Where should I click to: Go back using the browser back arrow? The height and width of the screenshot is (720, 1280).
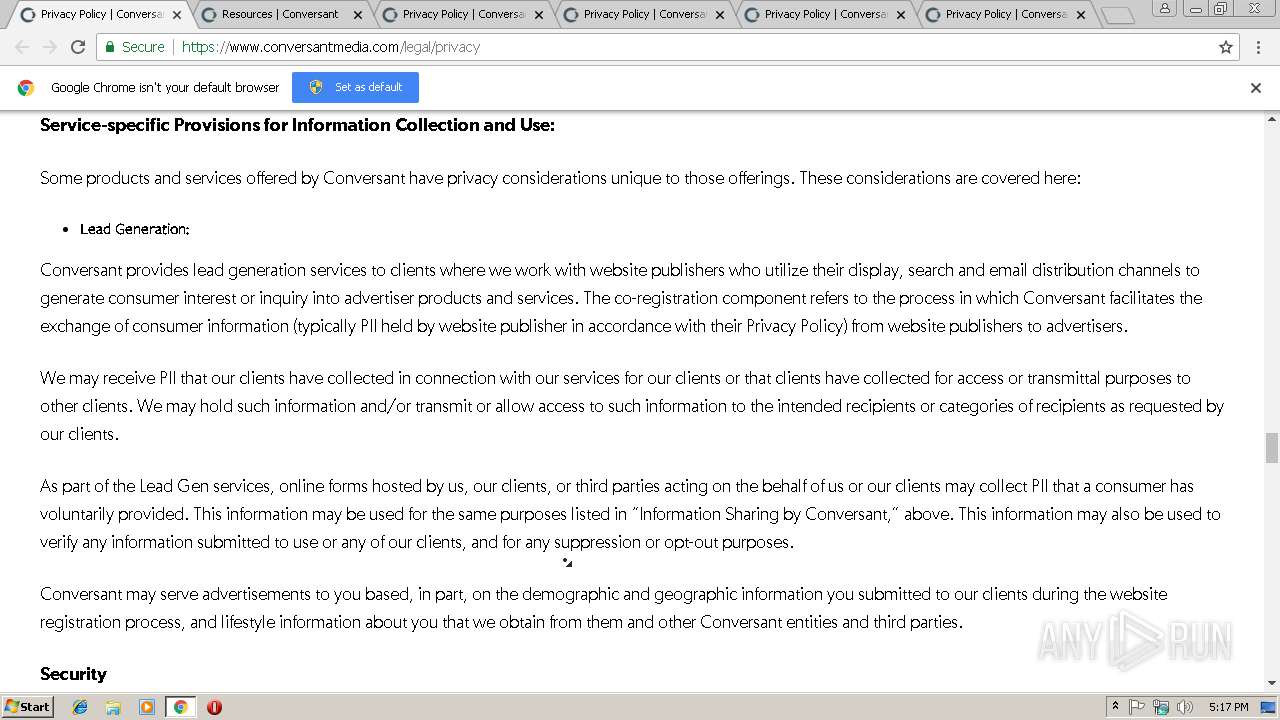(22, 47)
